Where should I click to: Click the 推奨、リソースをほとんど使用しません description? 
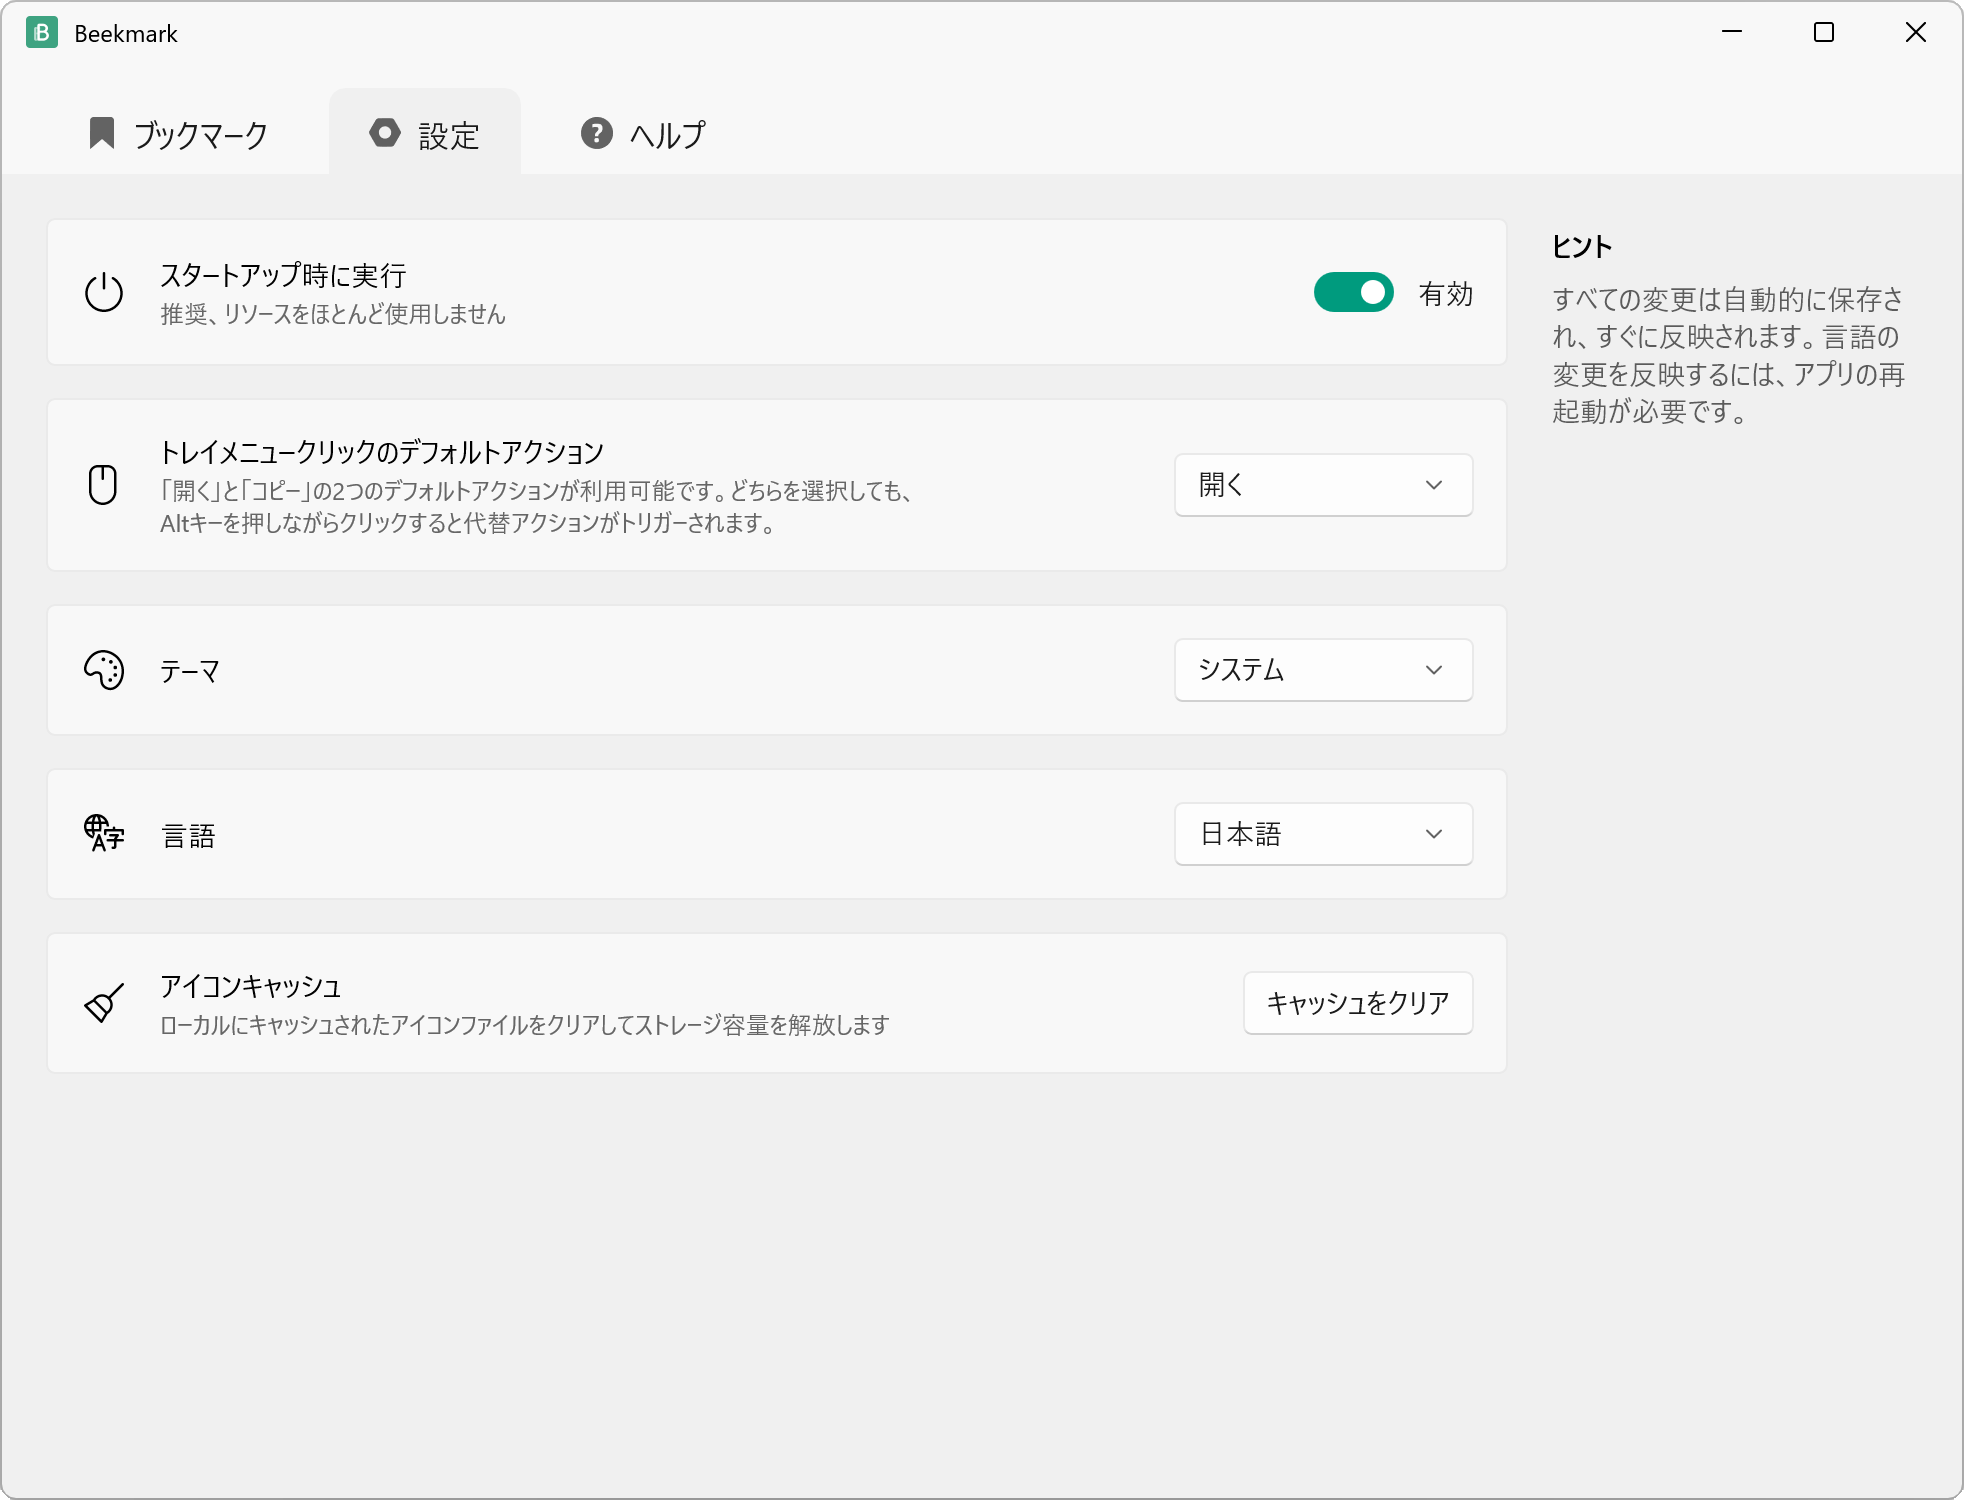(x=333, y=314)
